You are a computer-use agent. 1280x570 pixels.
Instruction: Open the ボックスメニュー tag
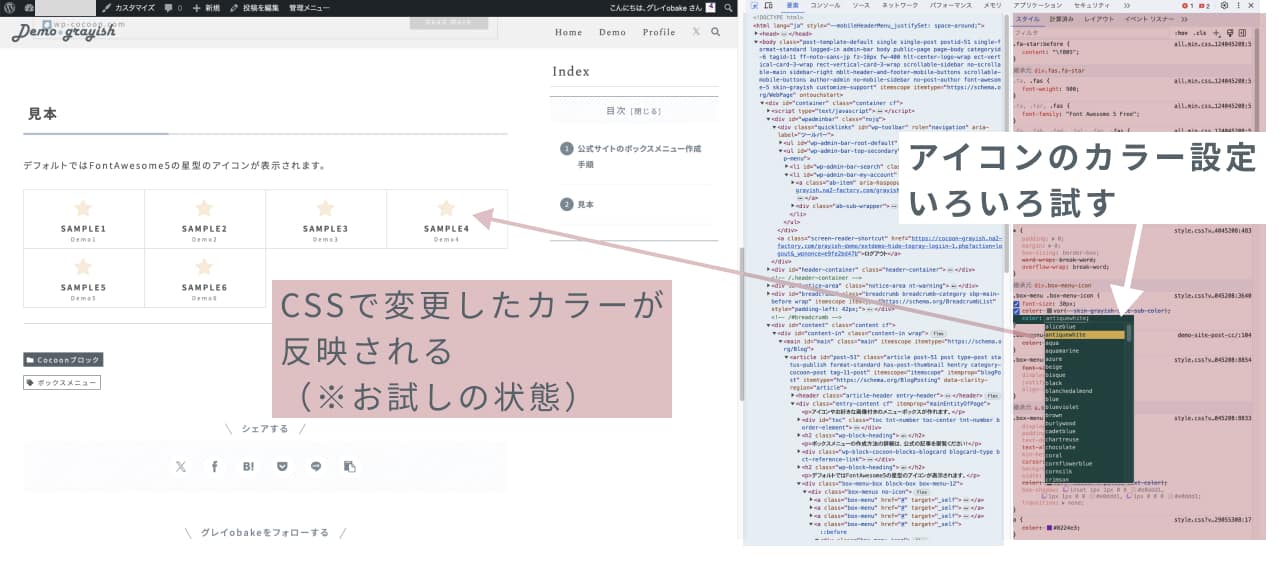coord(62,383)
